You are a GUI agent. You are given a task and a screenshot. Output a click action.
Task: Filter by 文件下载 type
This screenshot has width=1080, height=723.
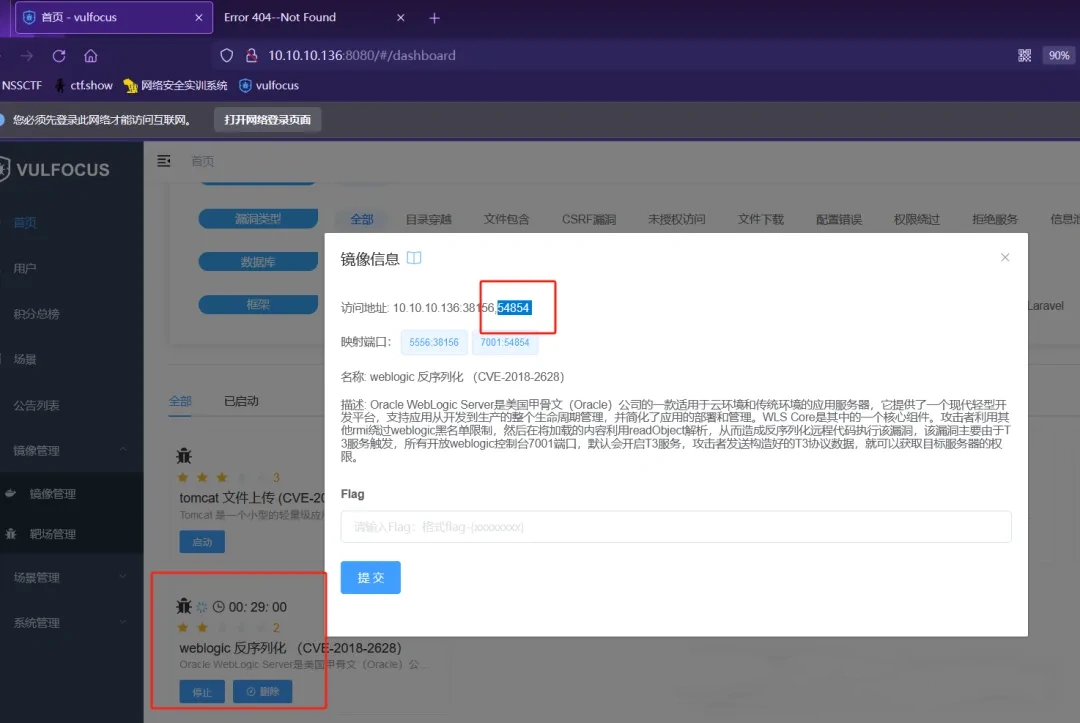point(761,219)
